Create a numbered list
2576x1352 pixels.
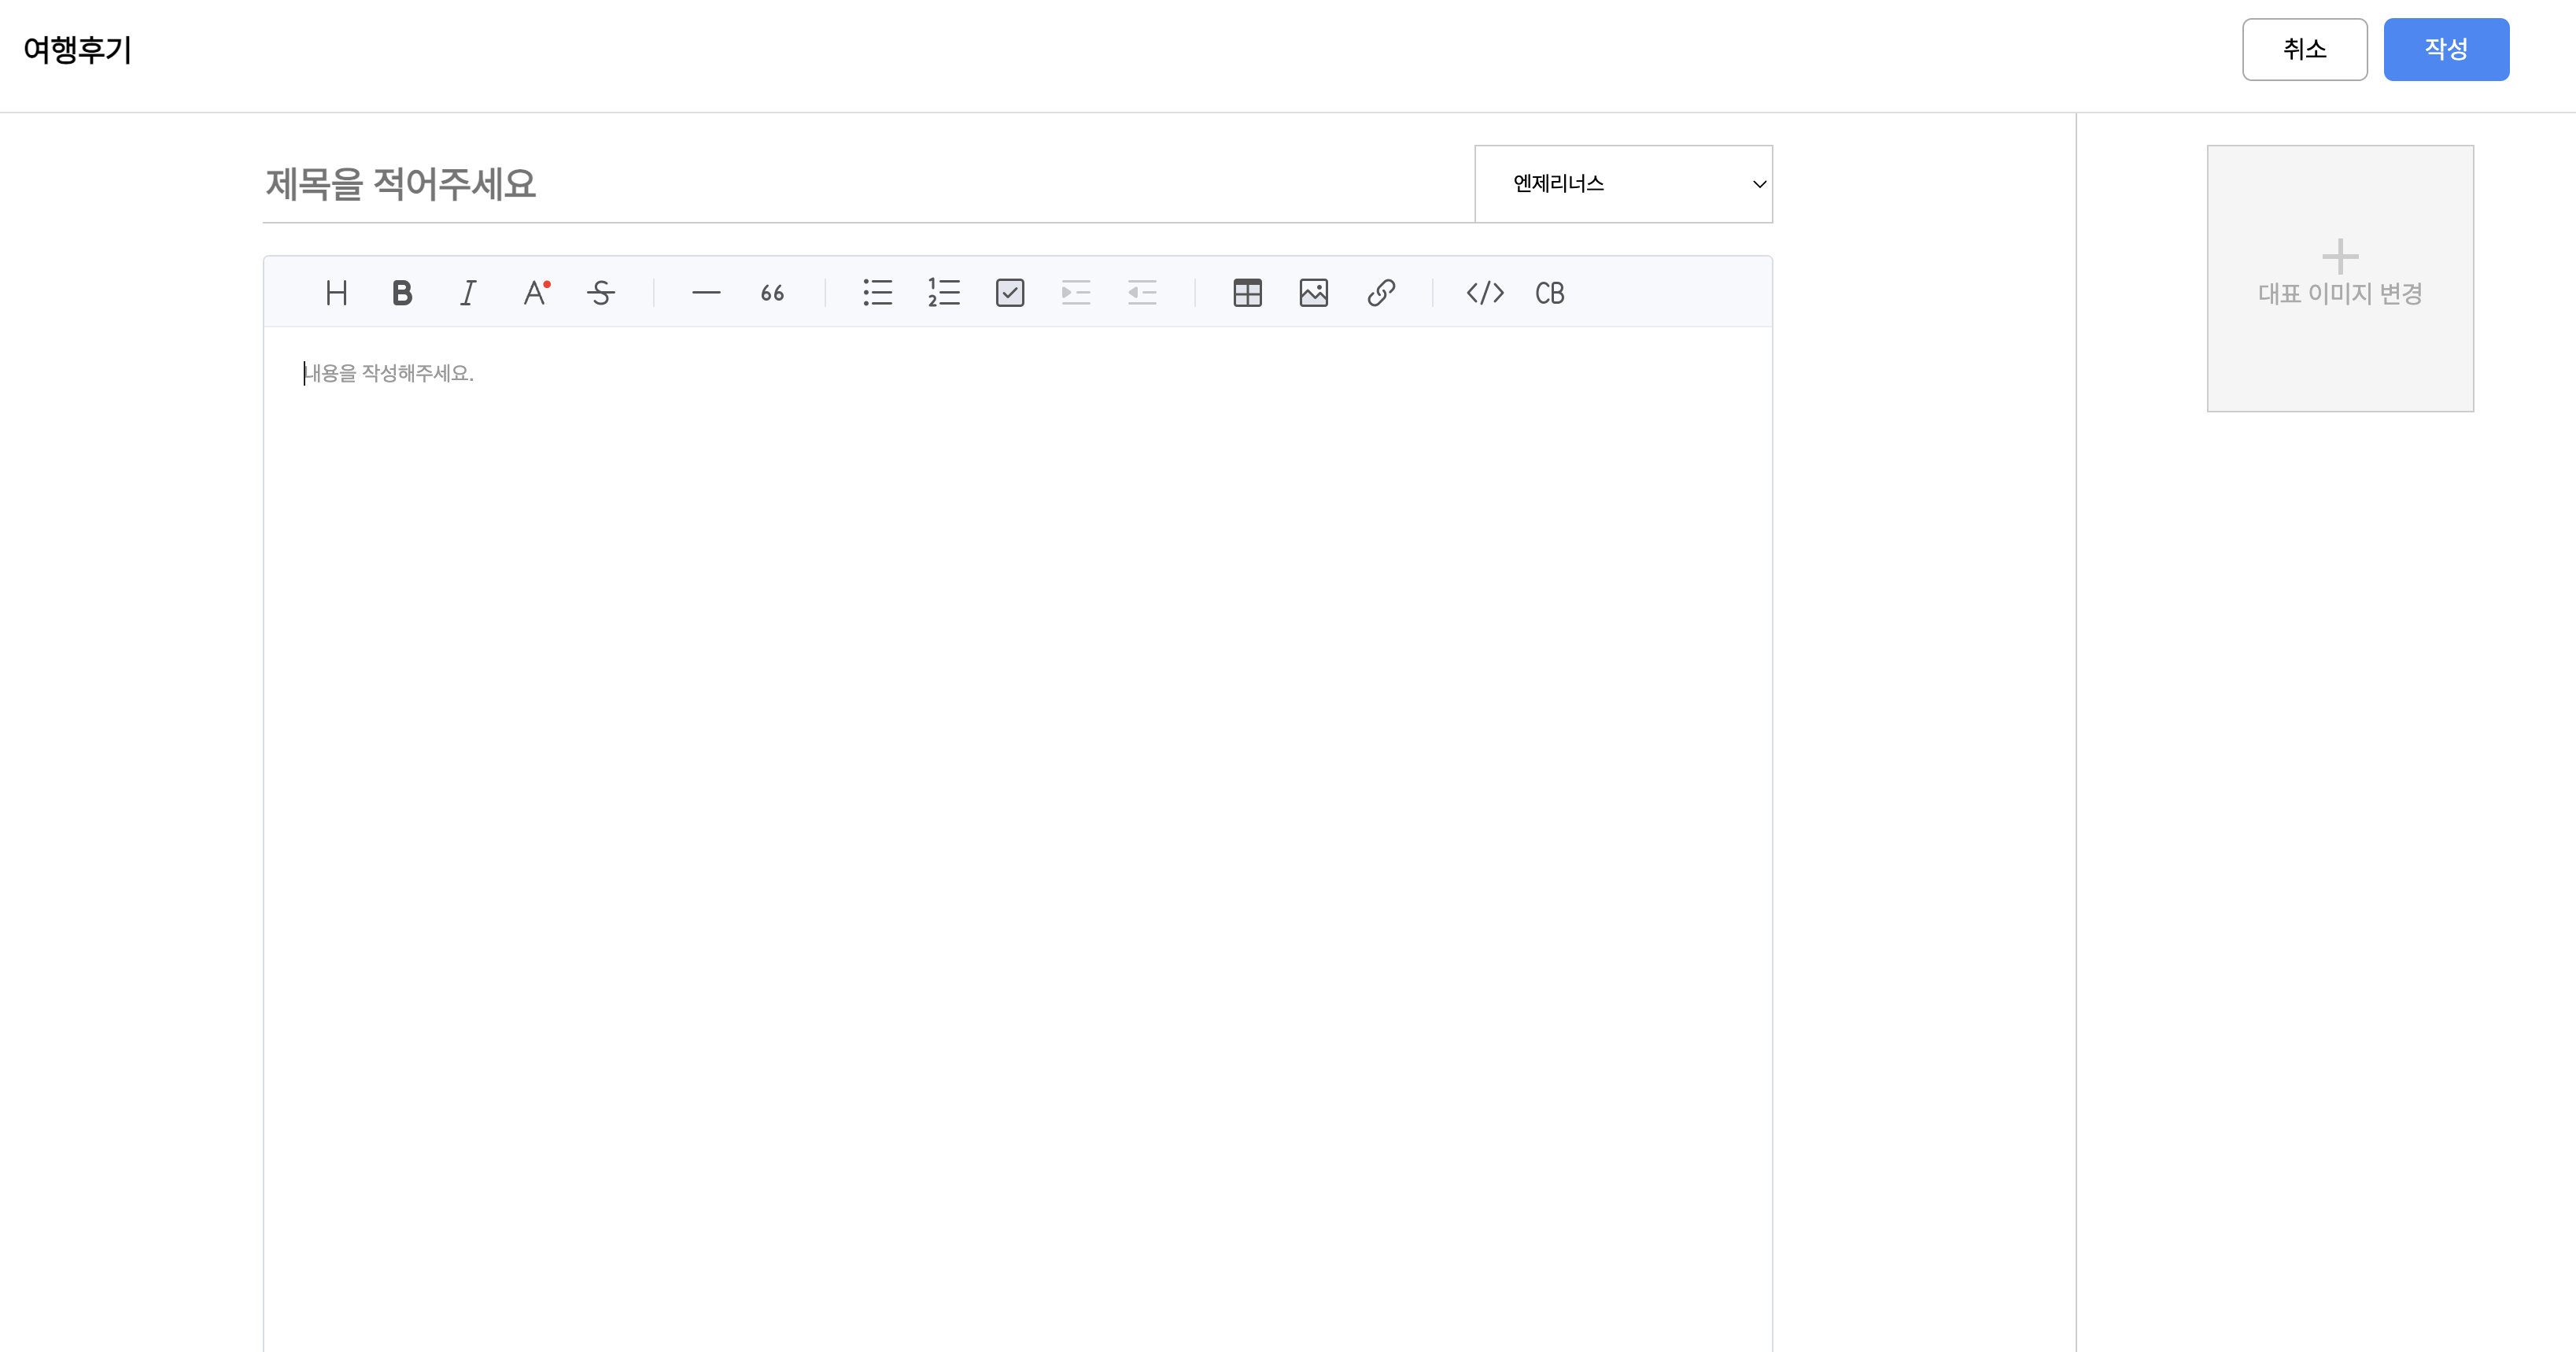tap(943, 293)
